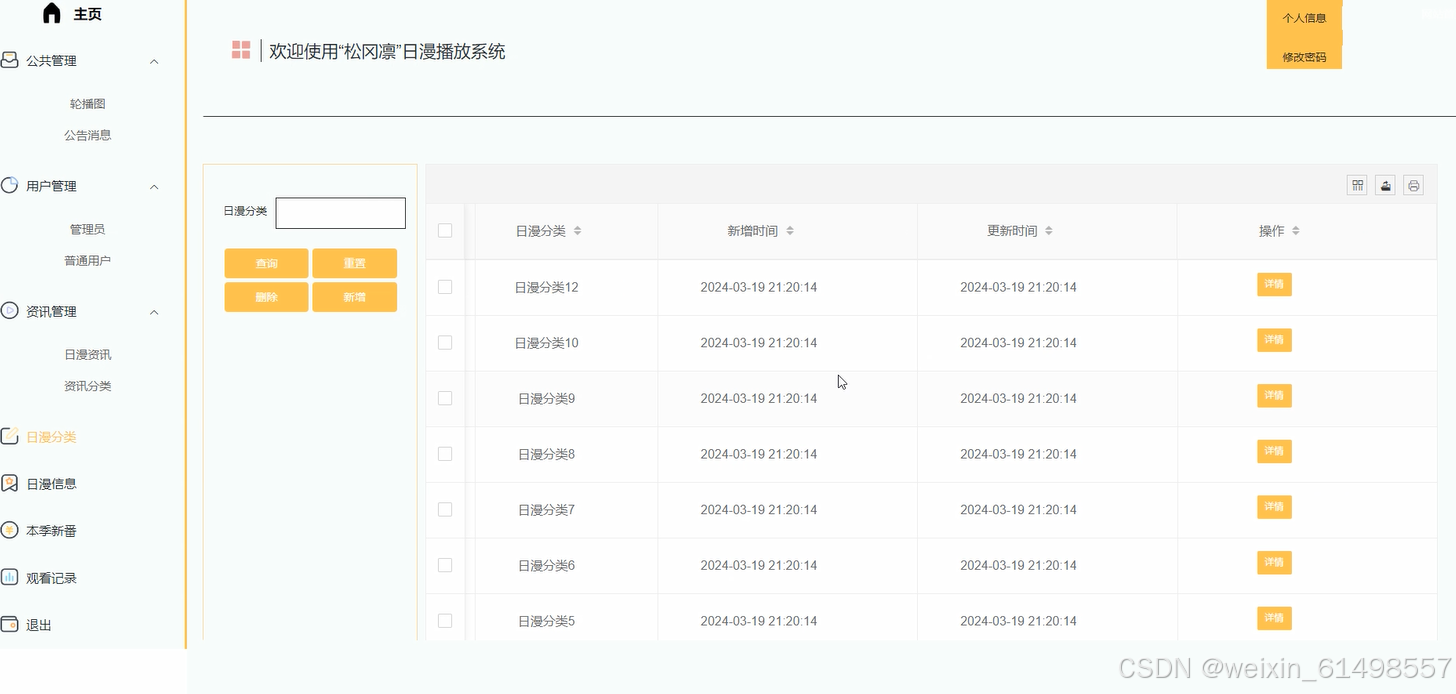Open 详情 for 日漫分类6
Screen dimensions: 1456x694
click(1274, 563)
